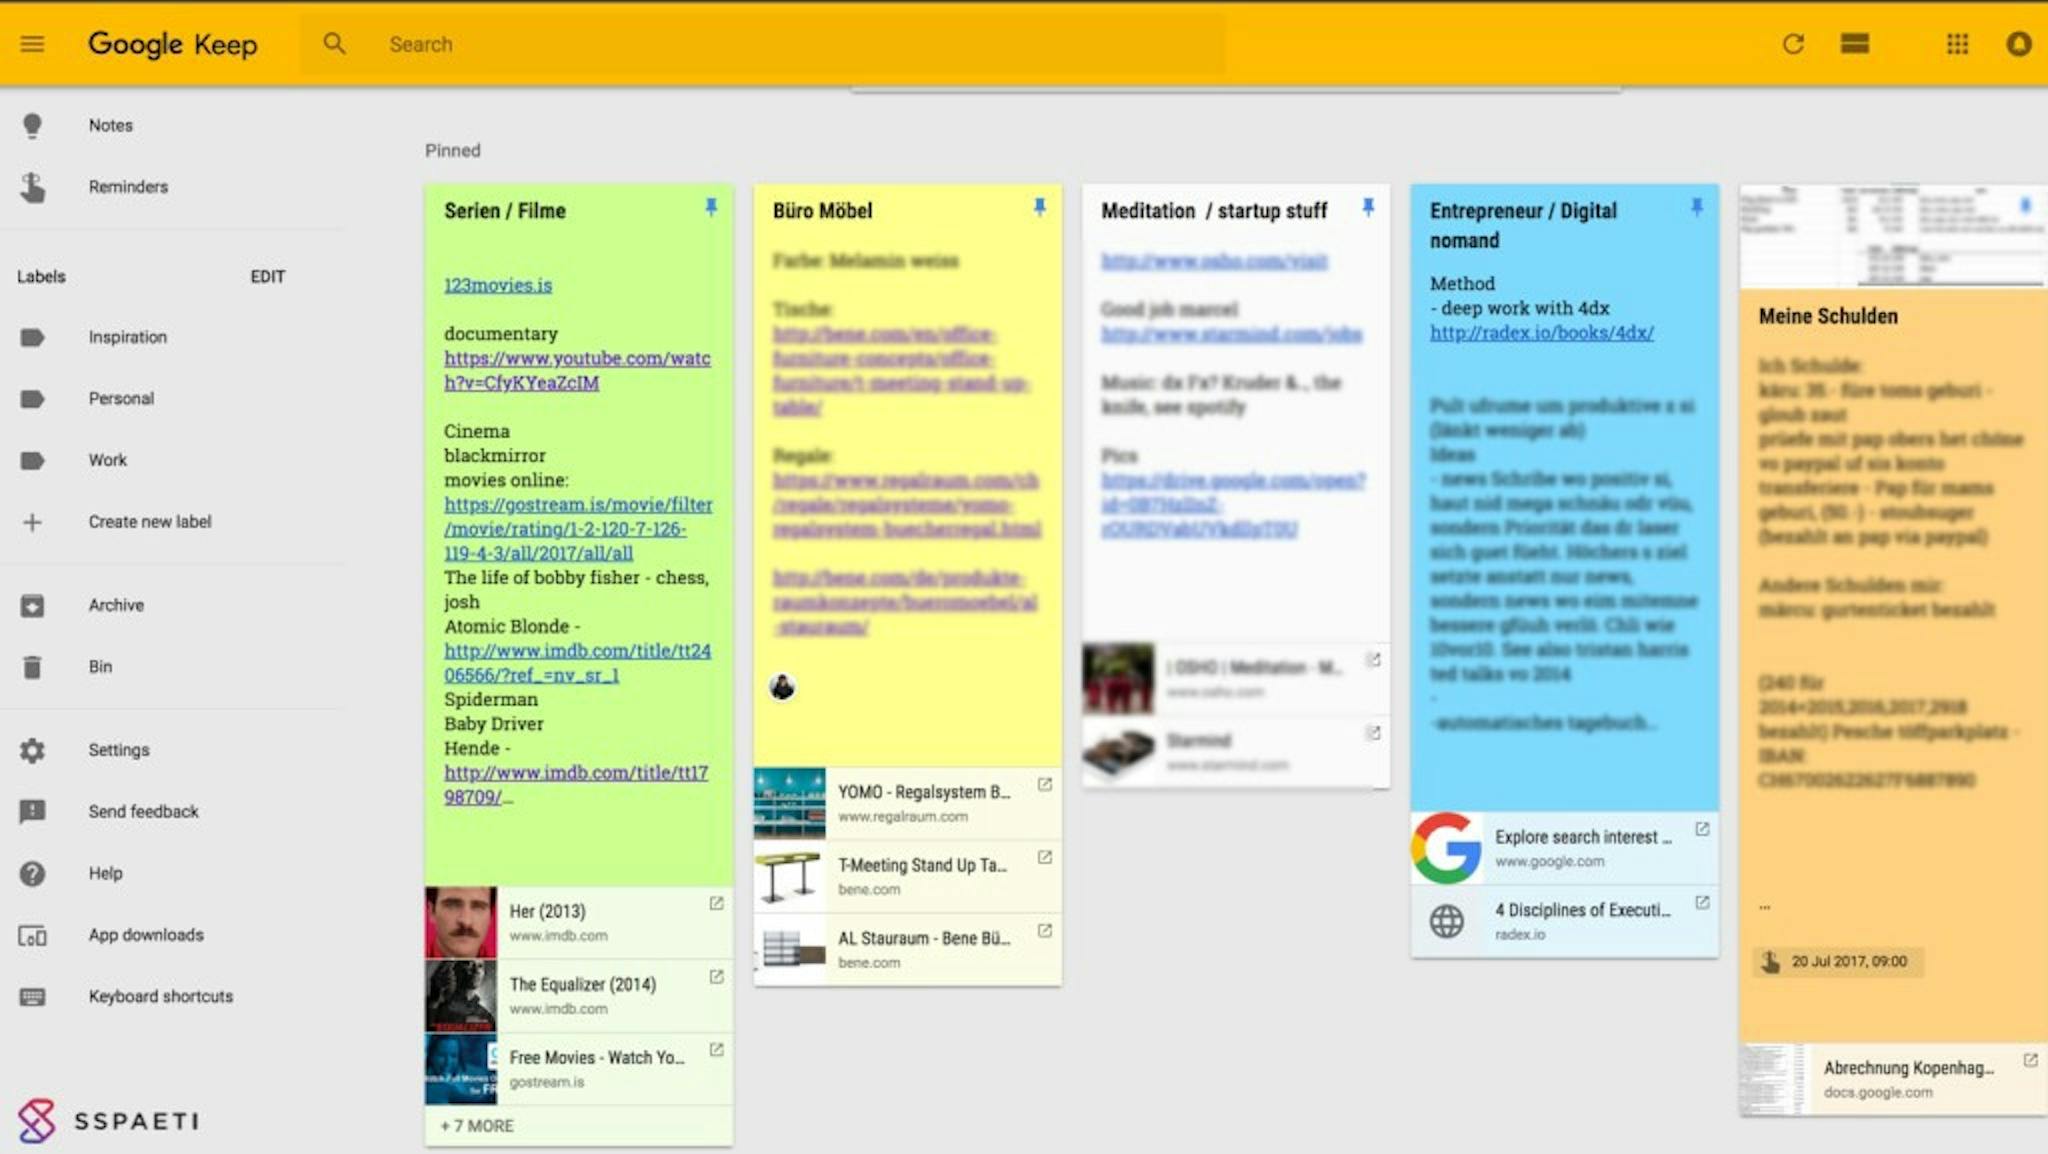Refresh notes with the reload icon
Viewport: 2048px width, 1154px height.
[x=1793, y=44]
